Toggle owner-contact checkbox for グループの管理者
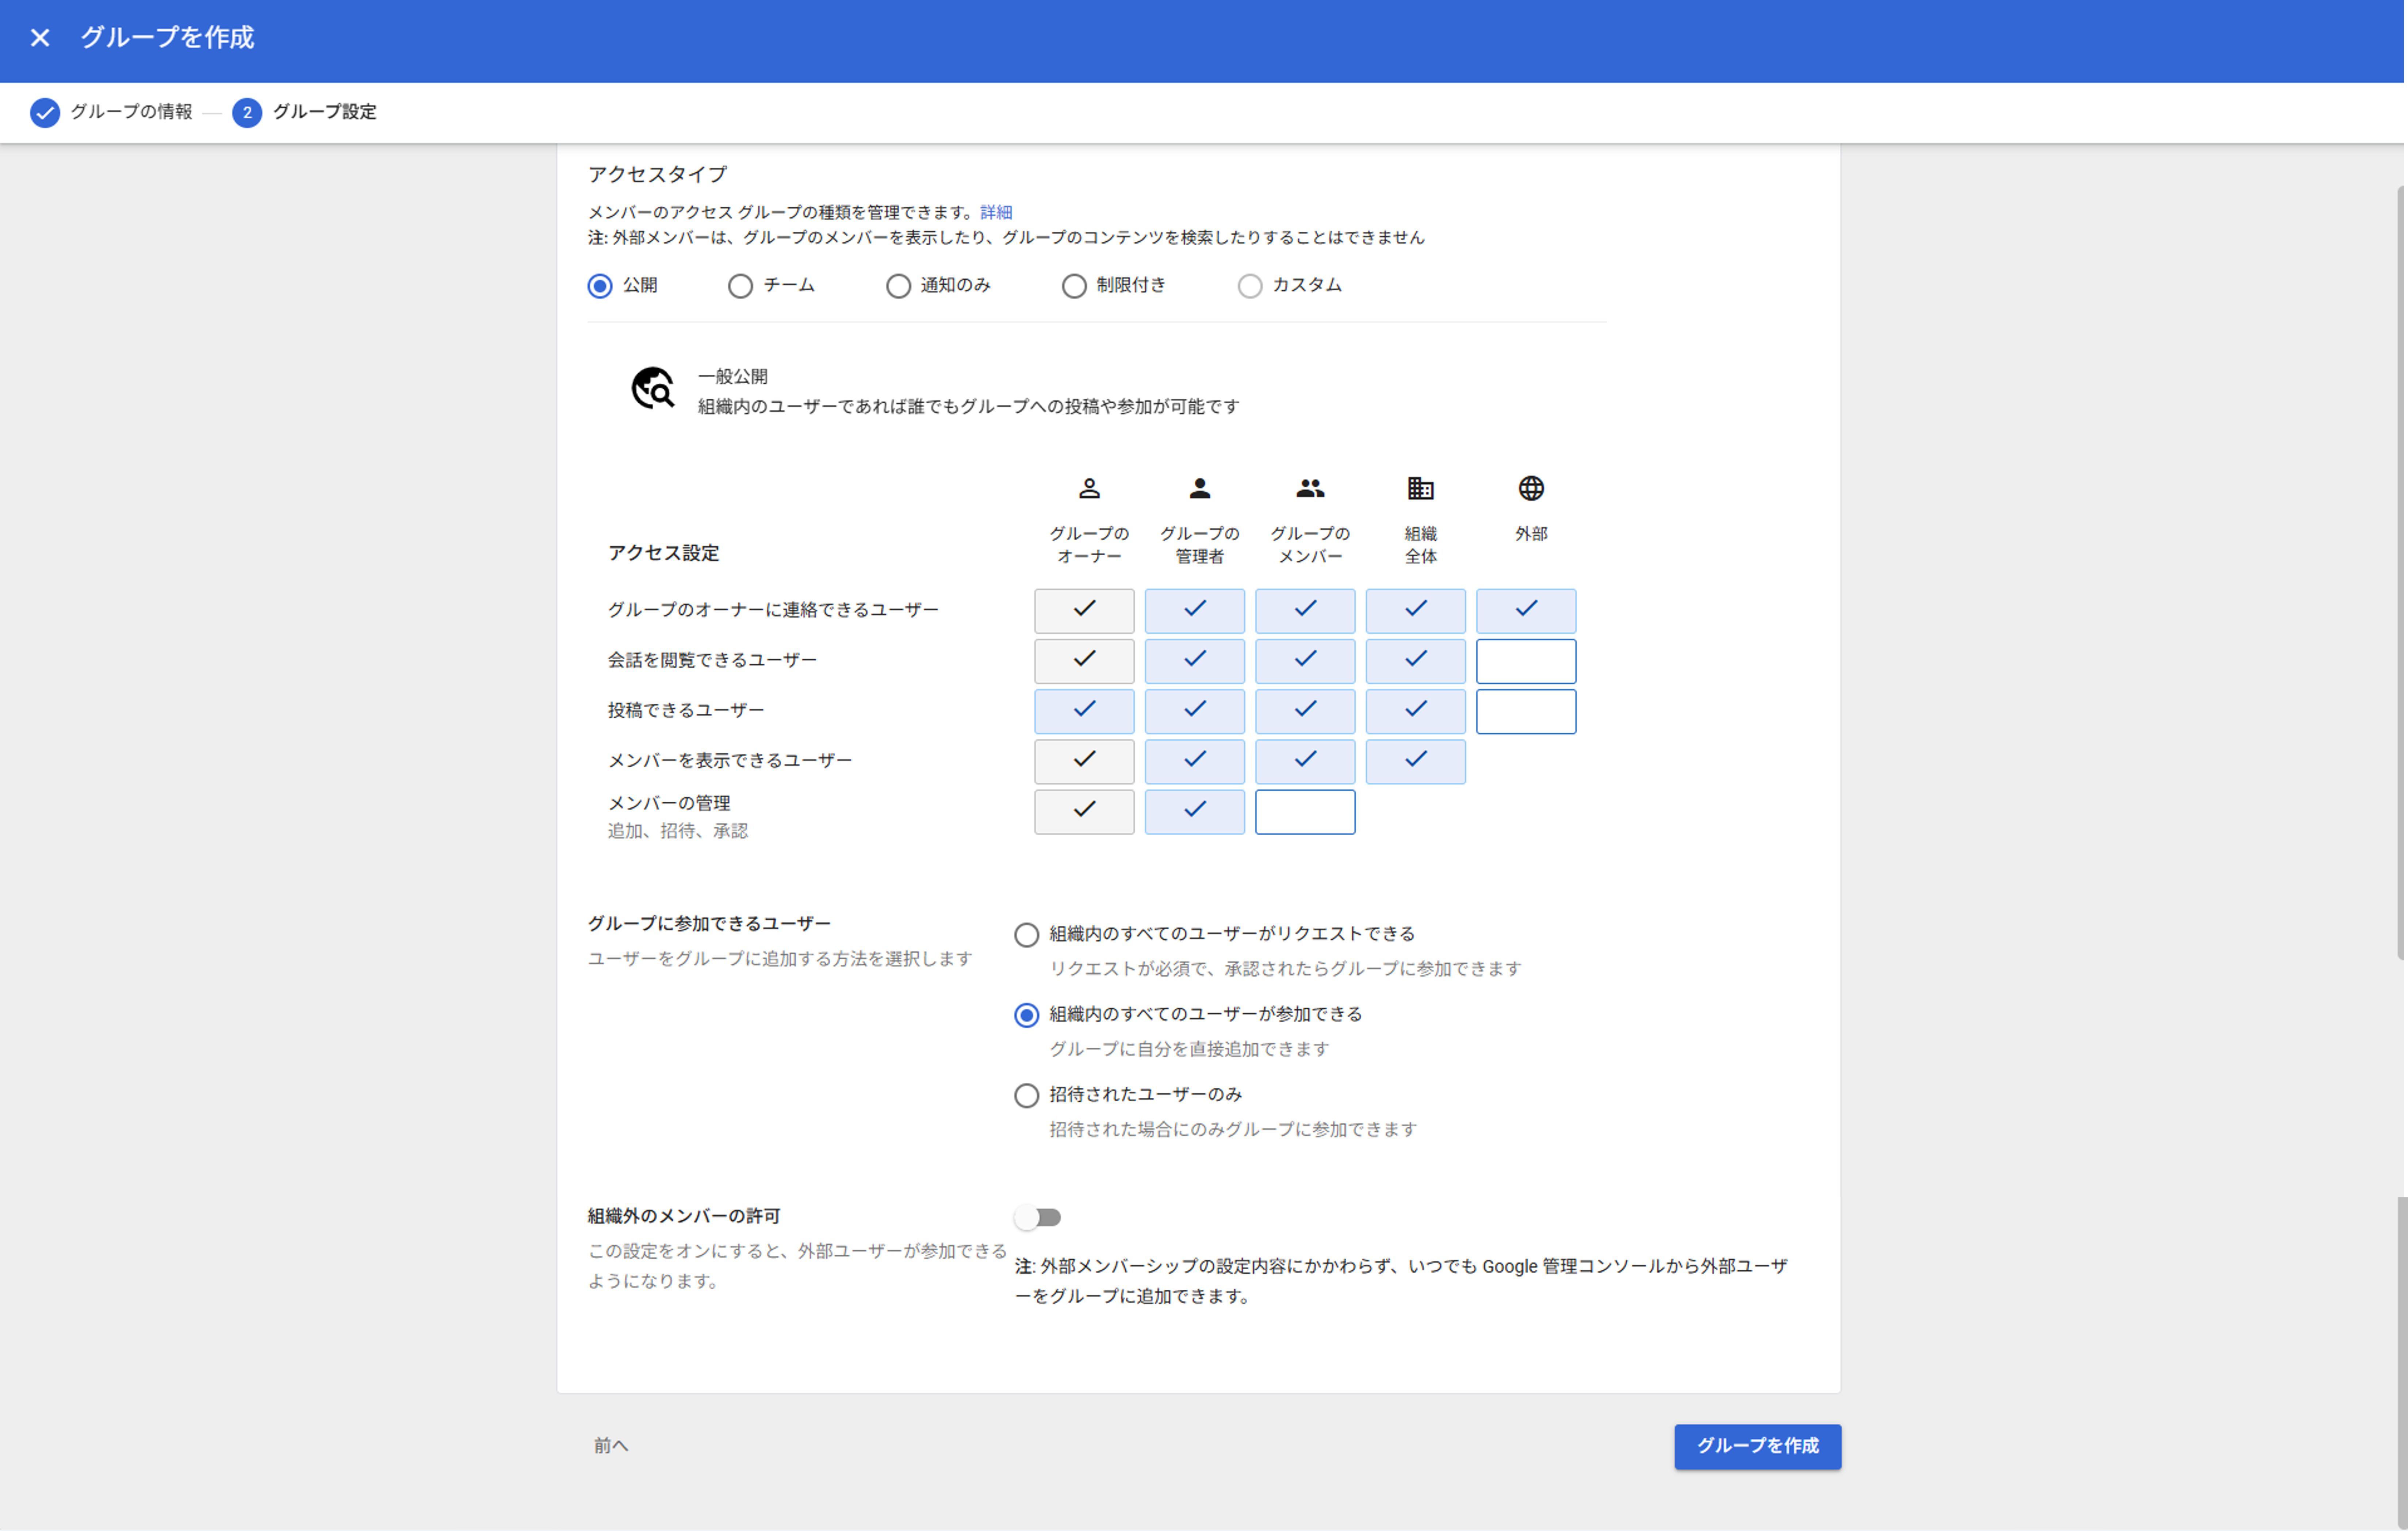Screen dimensions: 2408x1531 [x=1195, y=611]
